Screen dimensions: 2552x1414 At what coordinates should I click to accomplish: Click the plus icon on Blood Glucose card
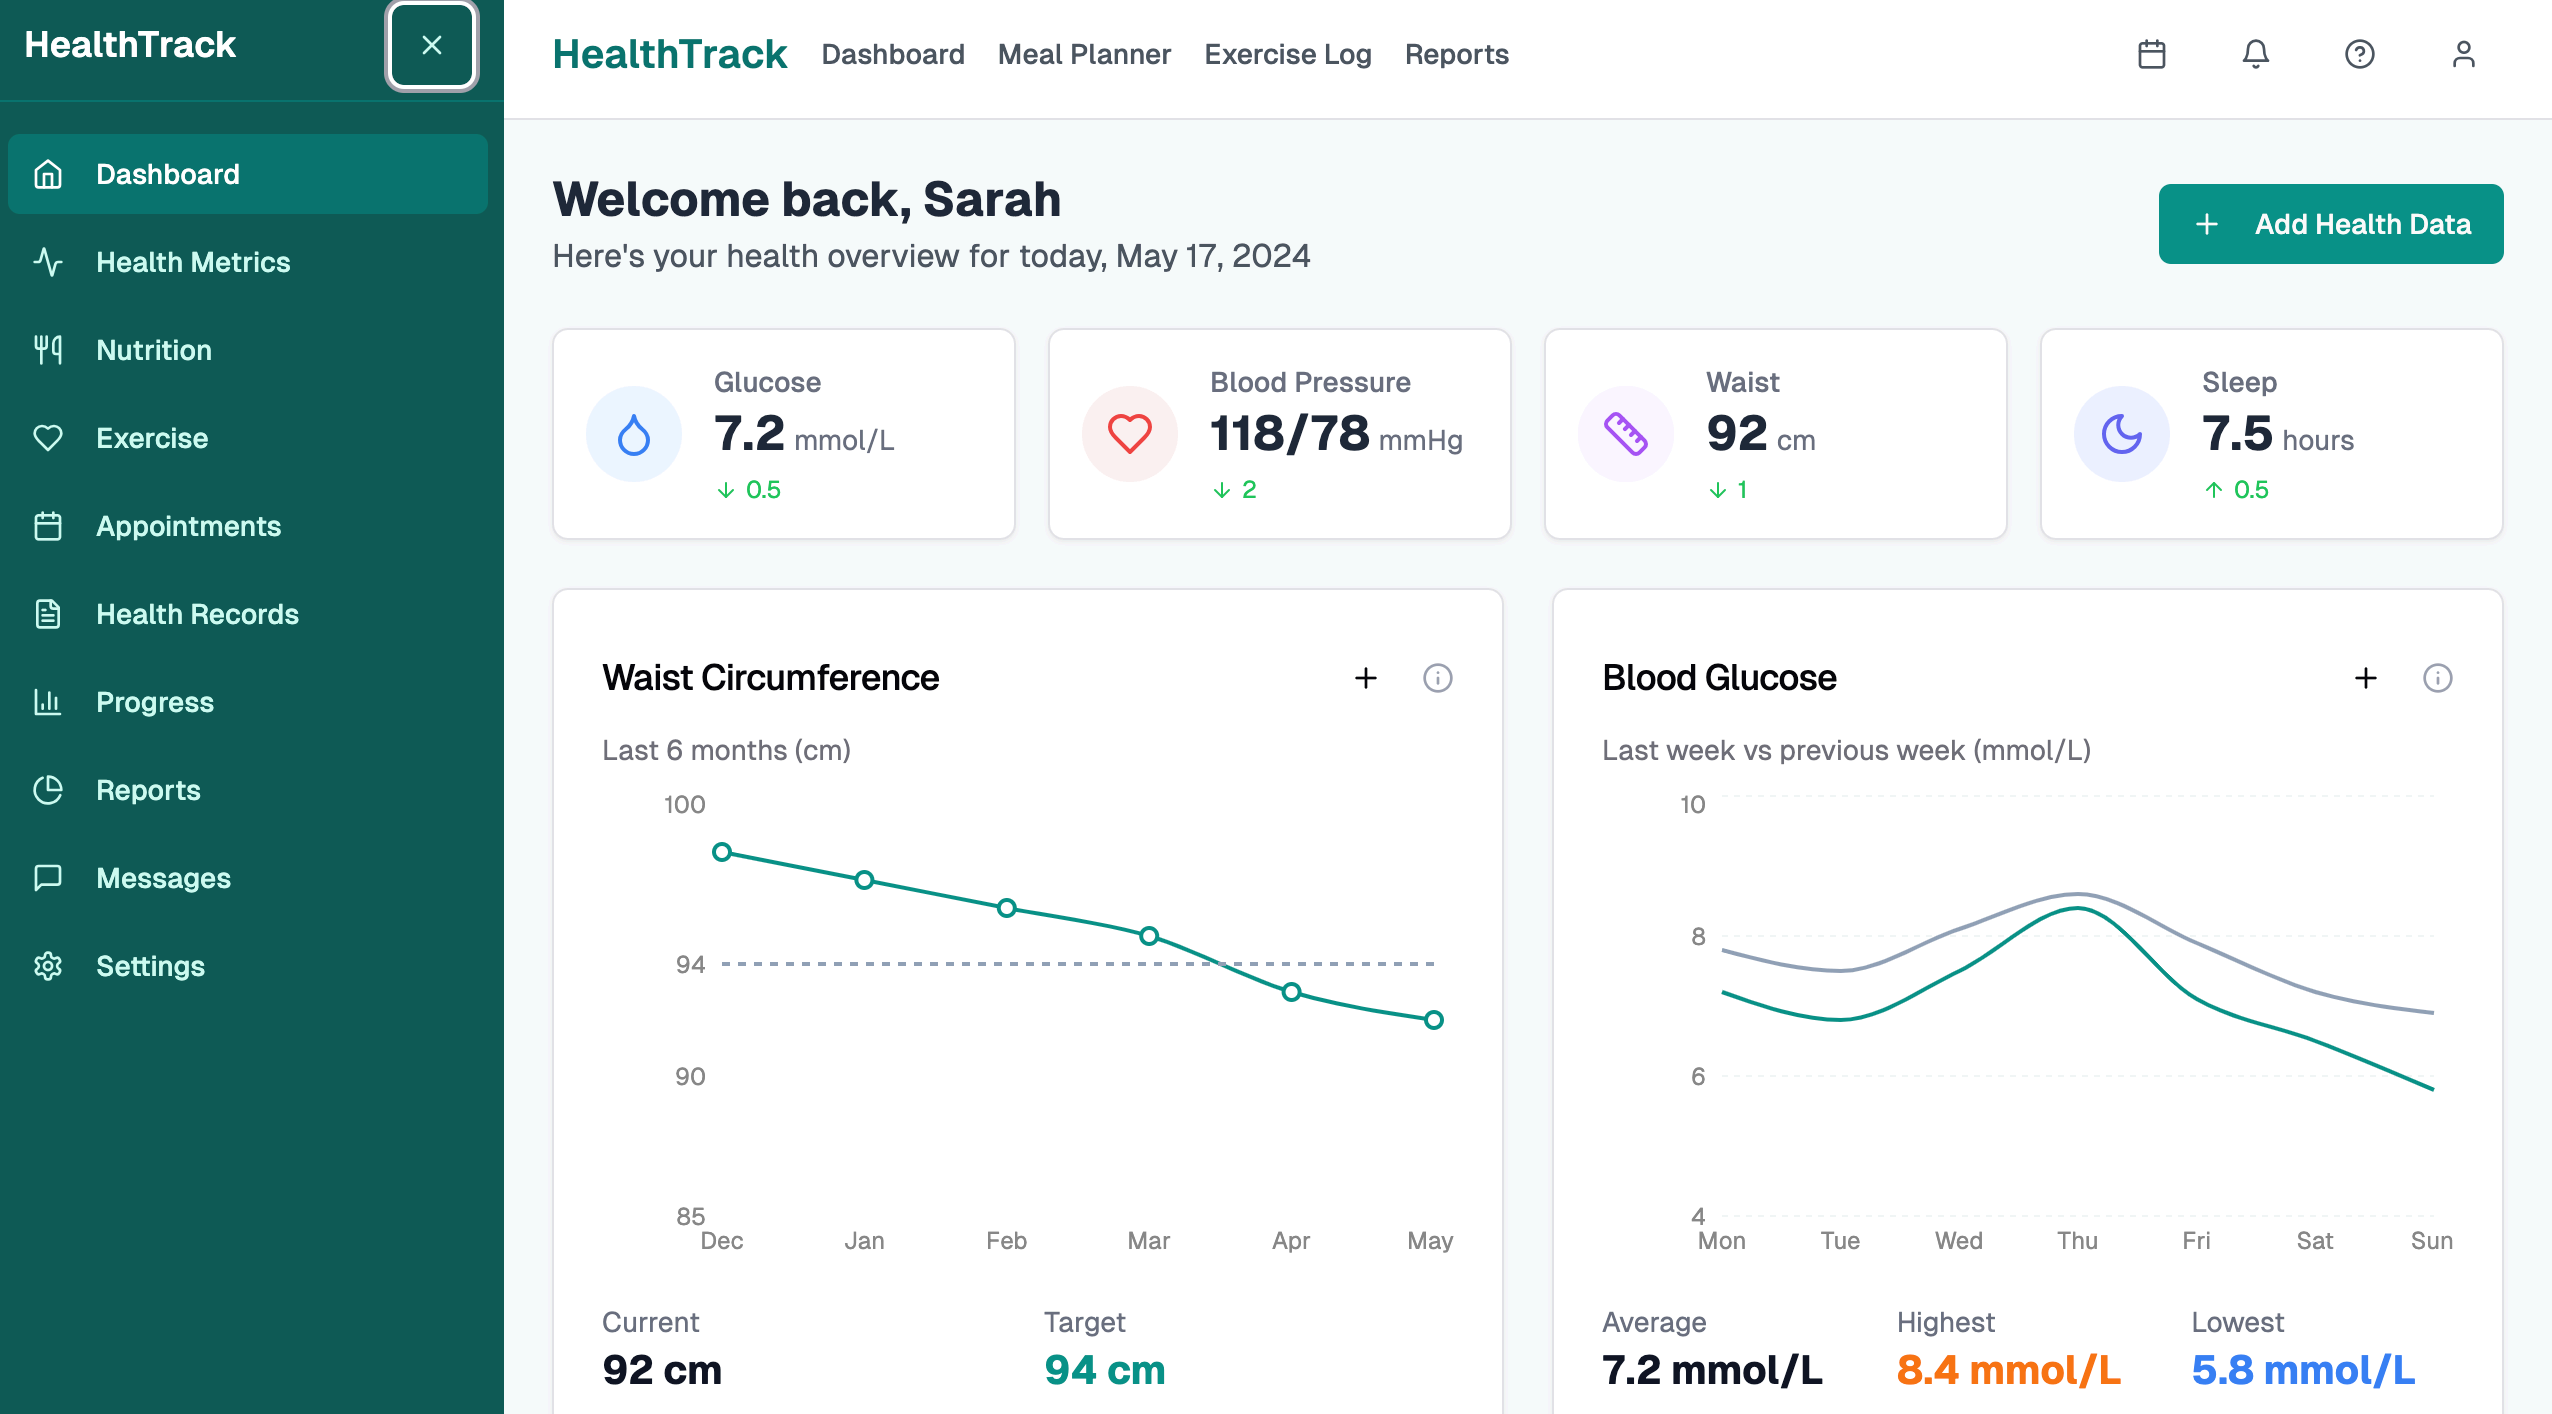tap(2366, 678)
